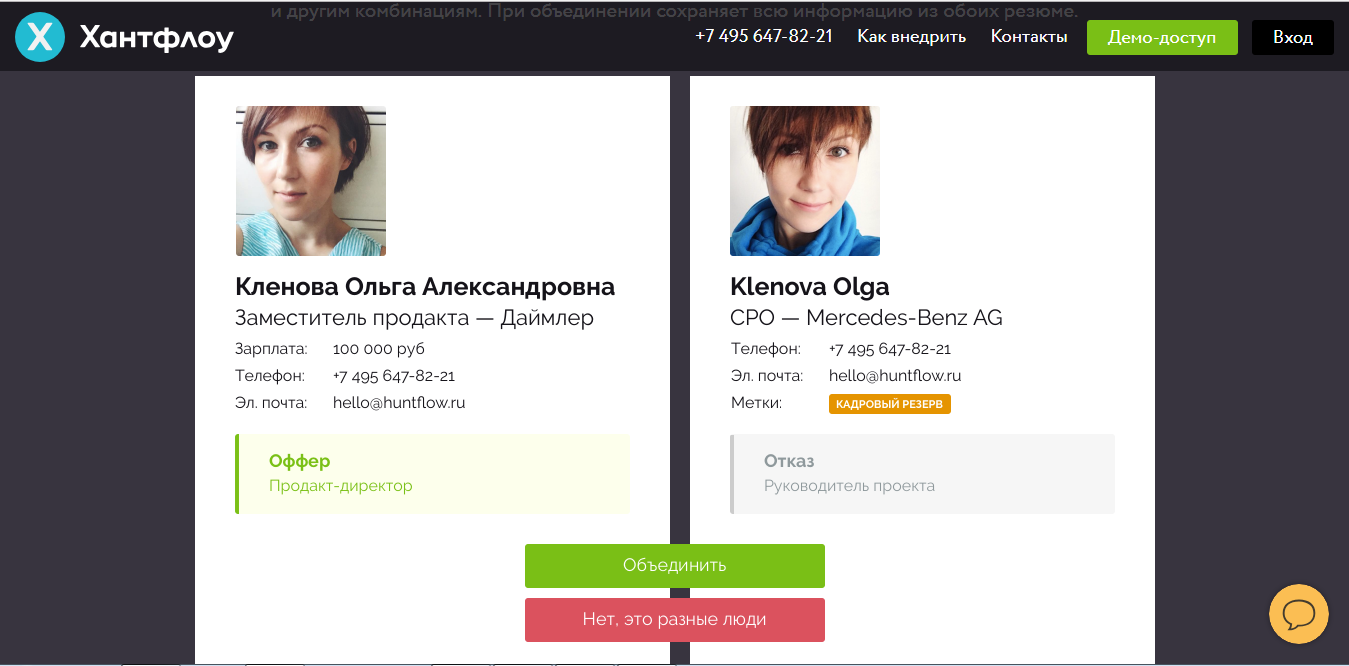Click the name Кленова Ольга Александровна
Image resolution: width=1349 pixels, height=666 pixels.
425,287
